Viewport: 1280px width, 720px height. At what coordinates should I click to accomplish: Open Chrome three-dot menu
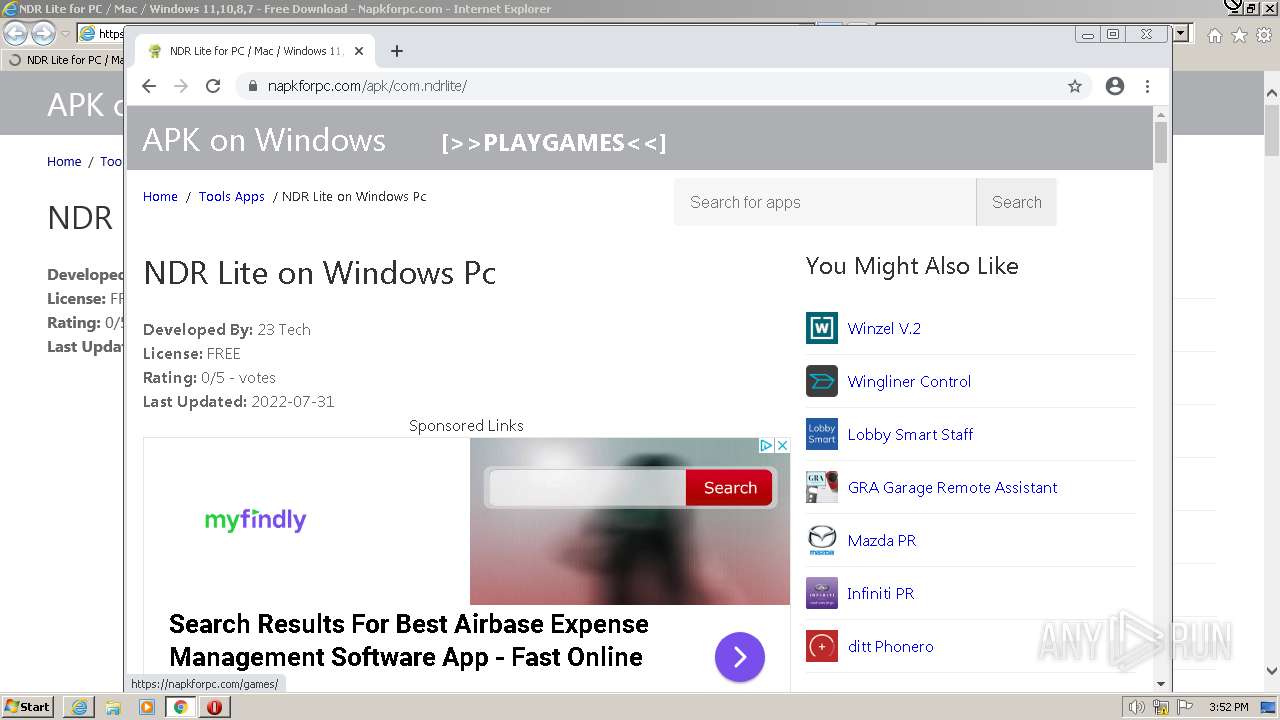click(x=1148, y=86)
